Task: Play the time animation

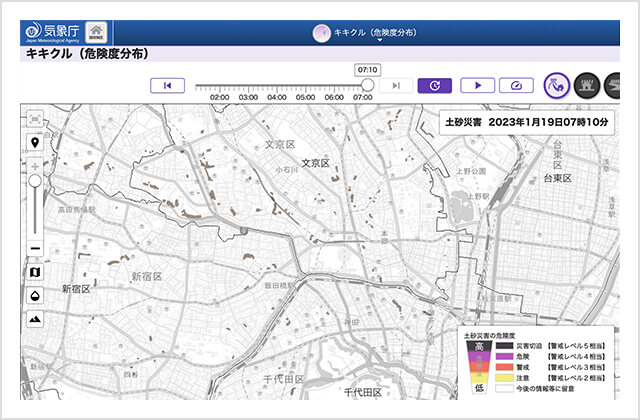Action: (478, 86)
